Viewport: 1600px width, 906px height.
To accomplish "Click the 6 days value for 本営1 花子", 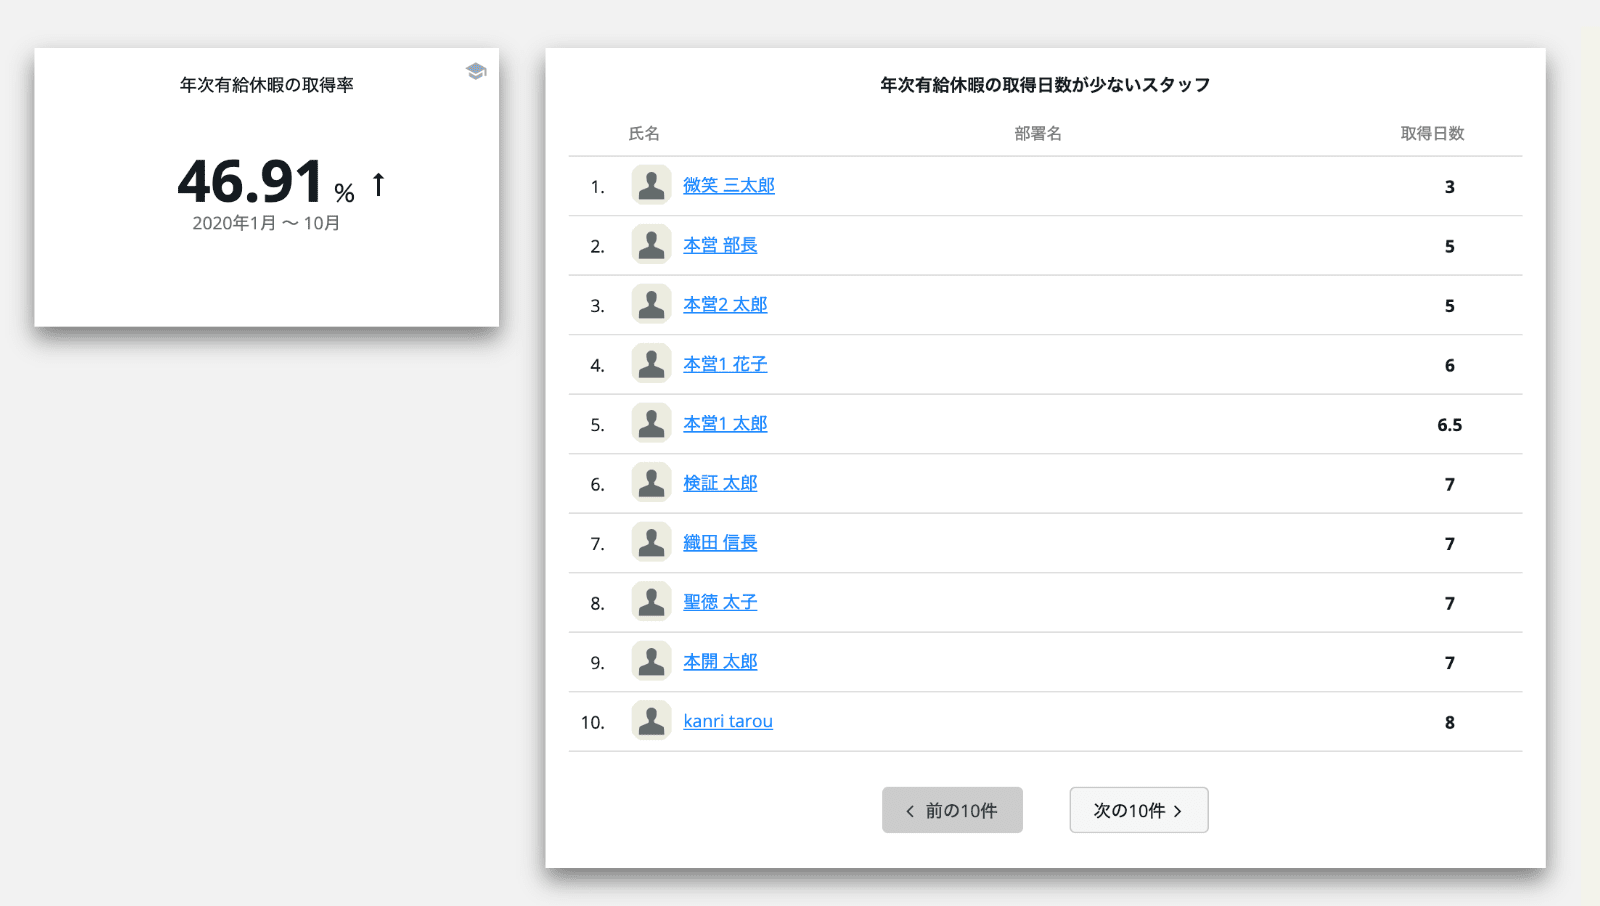I will (1450, 366).
